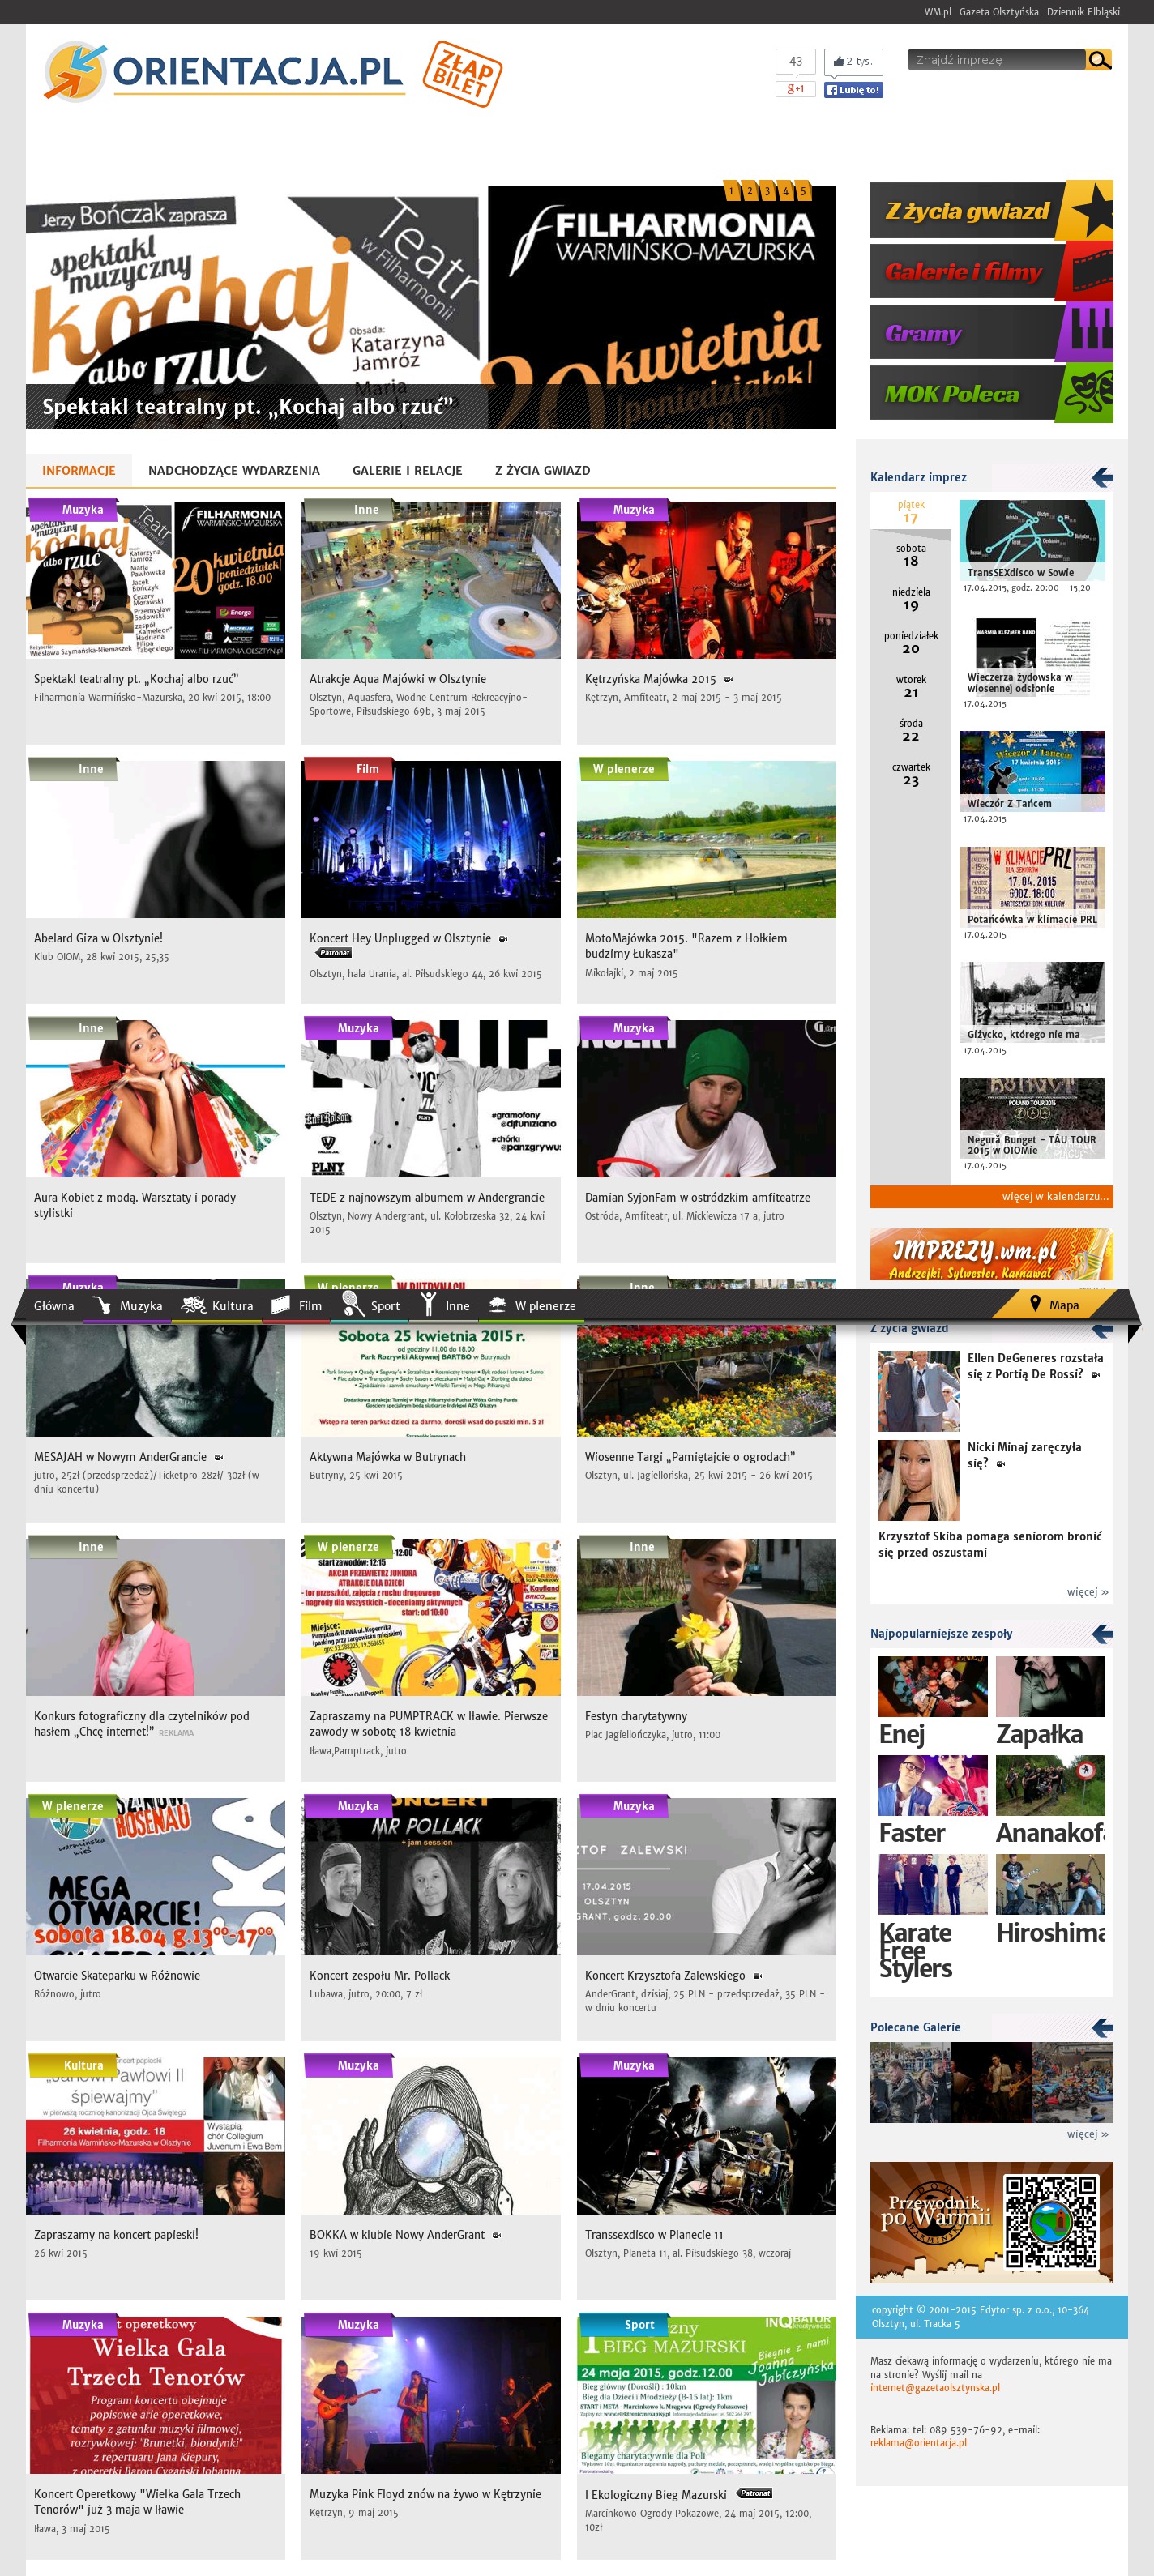Screen dimensions: 1154x2576
Task: Open the Festyn charytatywny article
Action: tap(636, 1716)
